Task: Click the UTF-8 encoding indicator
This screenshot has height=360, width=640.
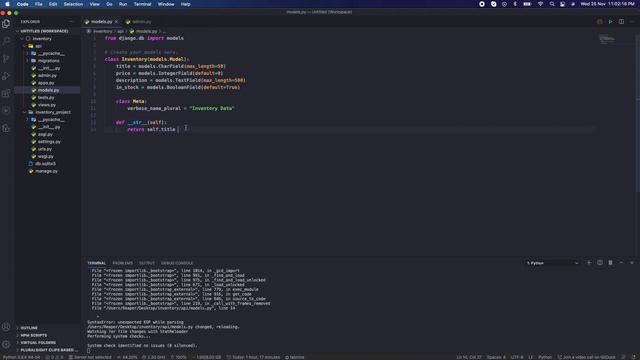Action: point(517,357)
